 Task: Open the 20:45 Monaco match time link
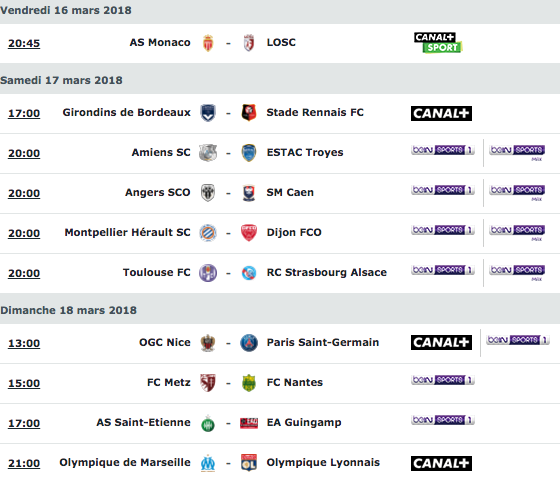pos(24,43)
